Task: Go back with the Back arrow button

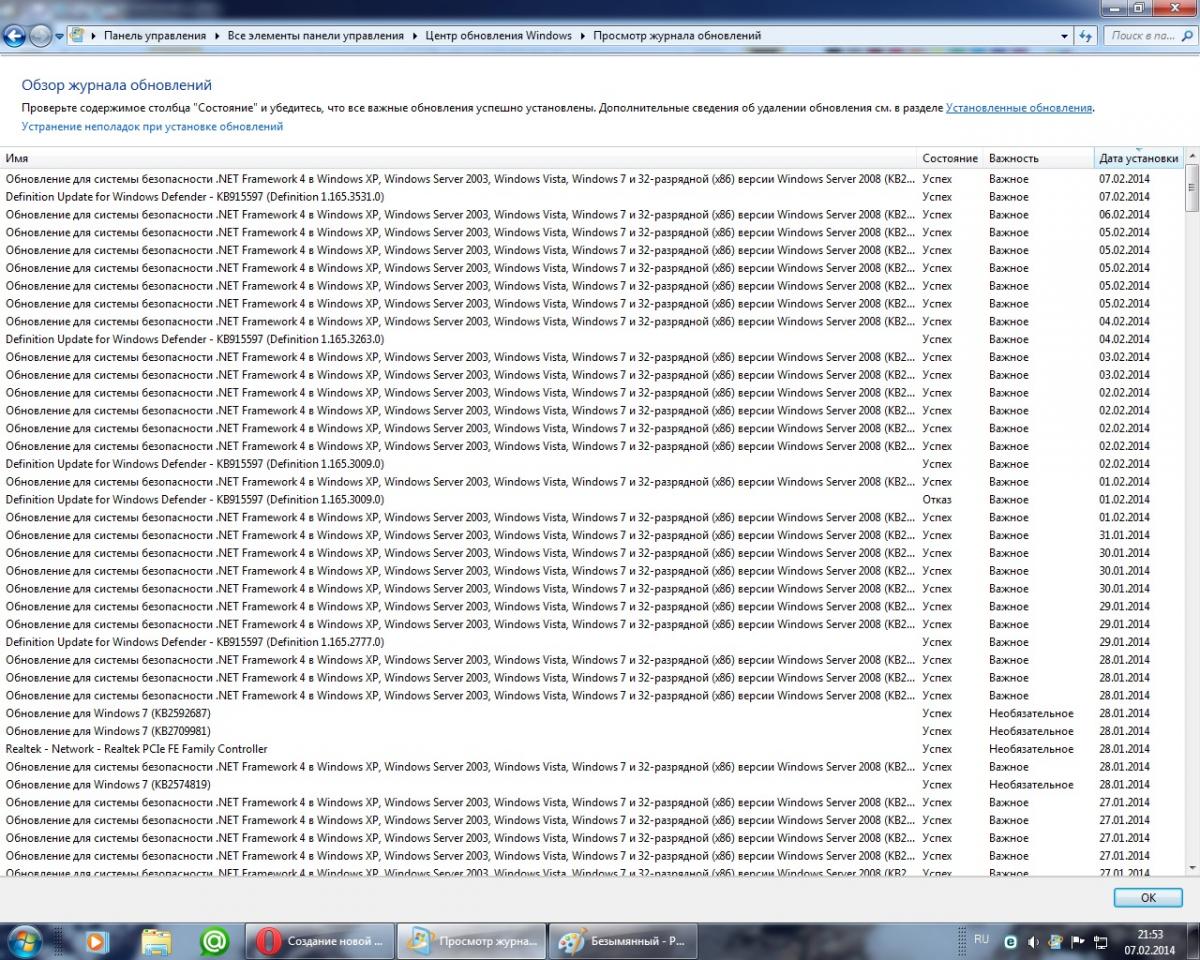Action: coord(15,37)
